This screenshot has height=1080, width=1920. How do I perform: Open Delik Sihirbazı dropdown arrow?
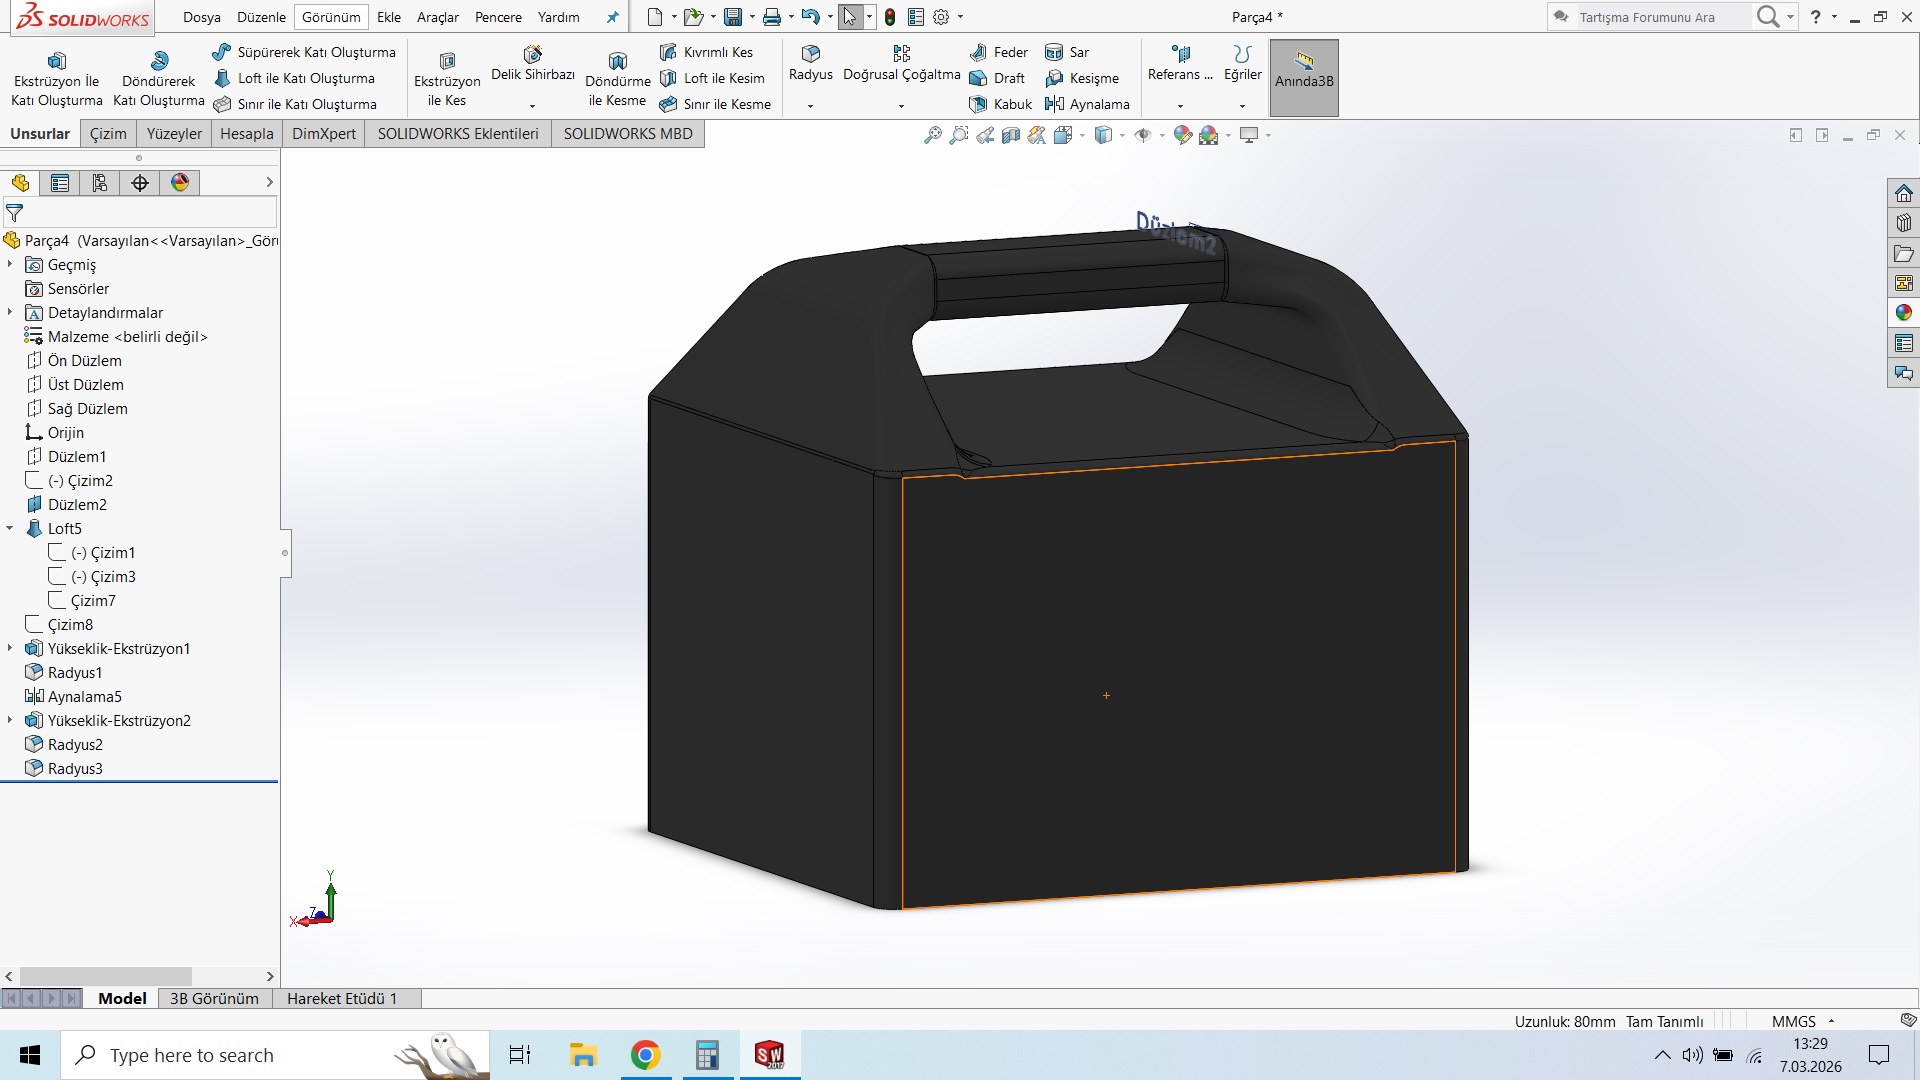coord(532,105)
